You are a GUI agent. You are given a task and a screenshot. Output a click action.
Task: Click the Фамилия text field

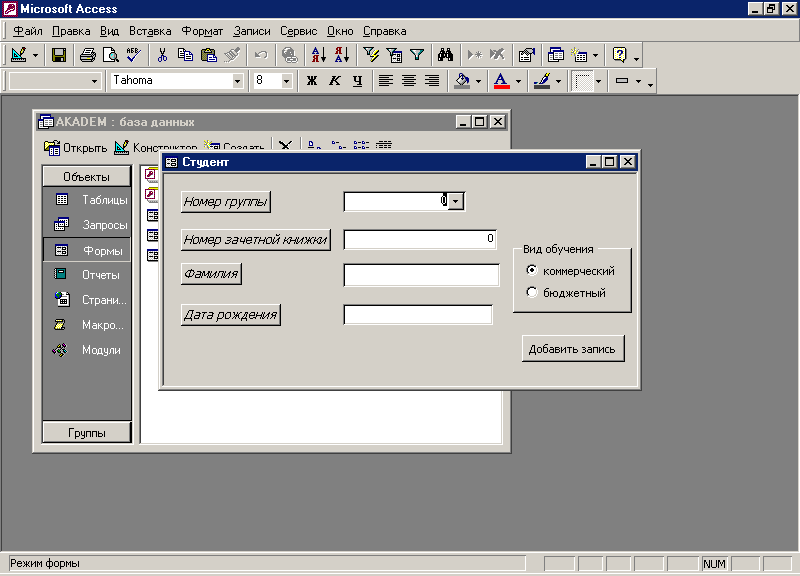(421, 275)
